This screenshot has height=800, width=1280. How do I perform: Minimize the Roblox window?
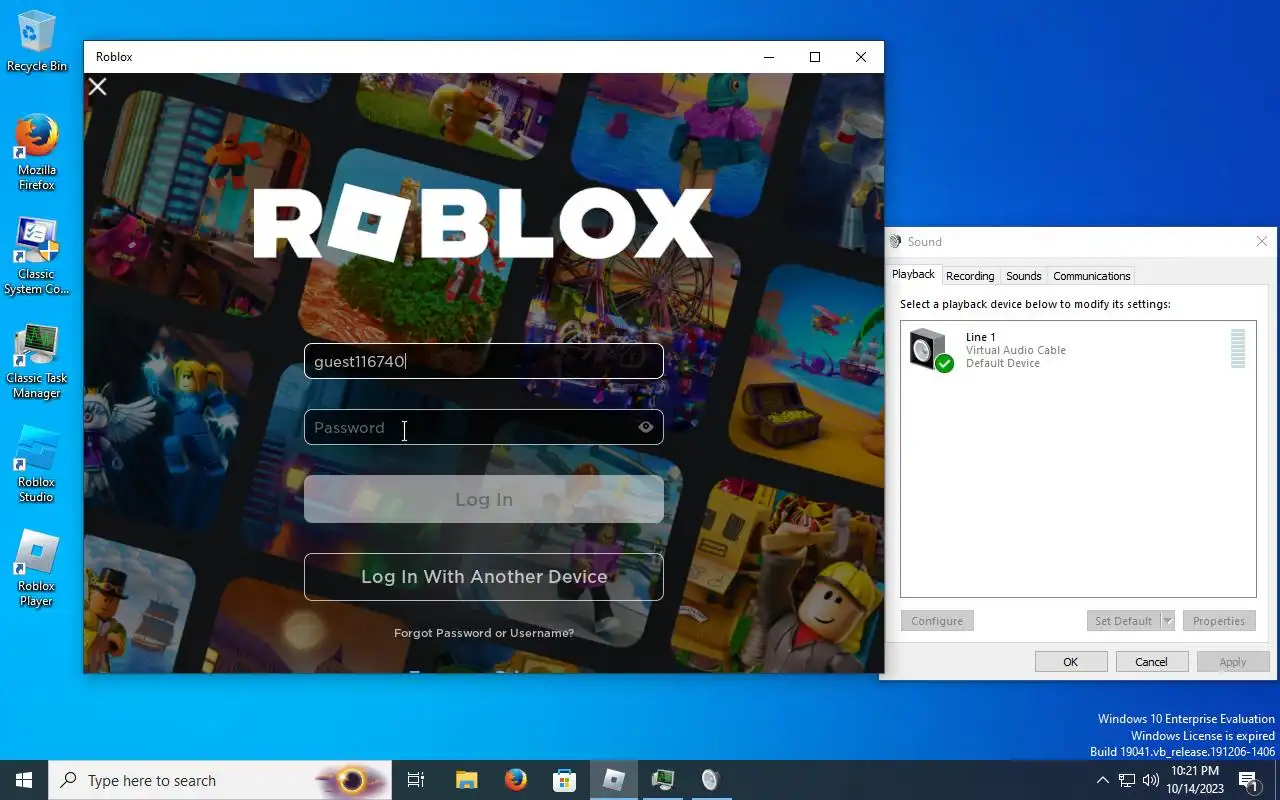[x=769, y=57]
